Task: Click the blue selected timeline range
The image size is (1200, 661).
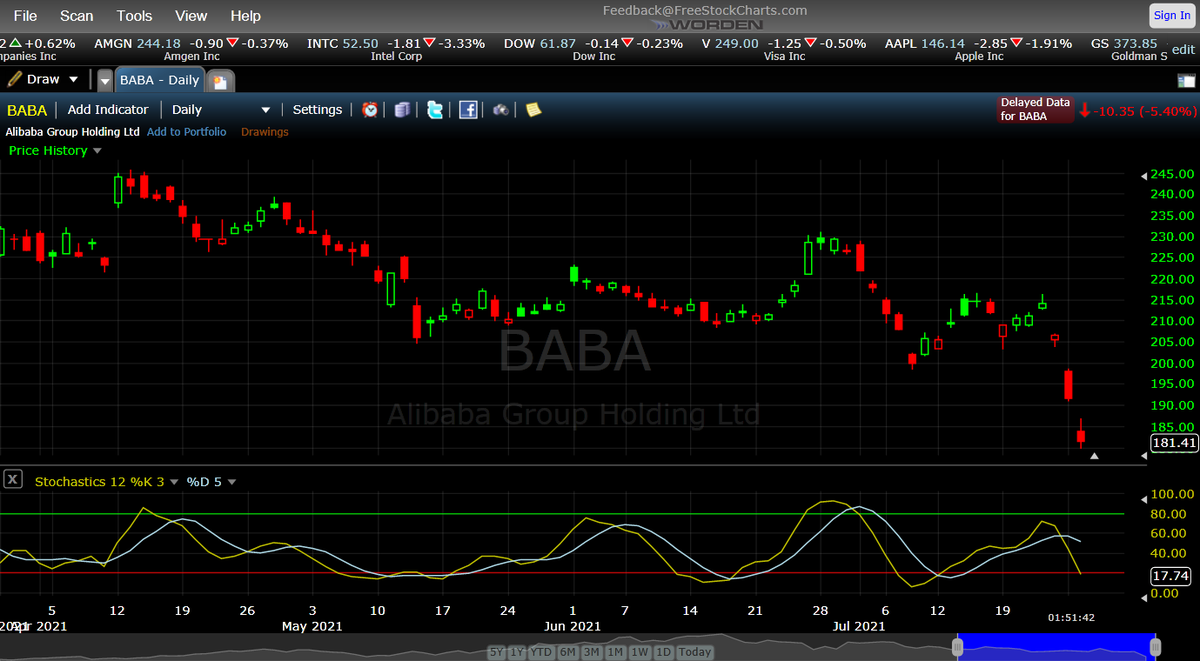Action: [x=1056, y=646]
